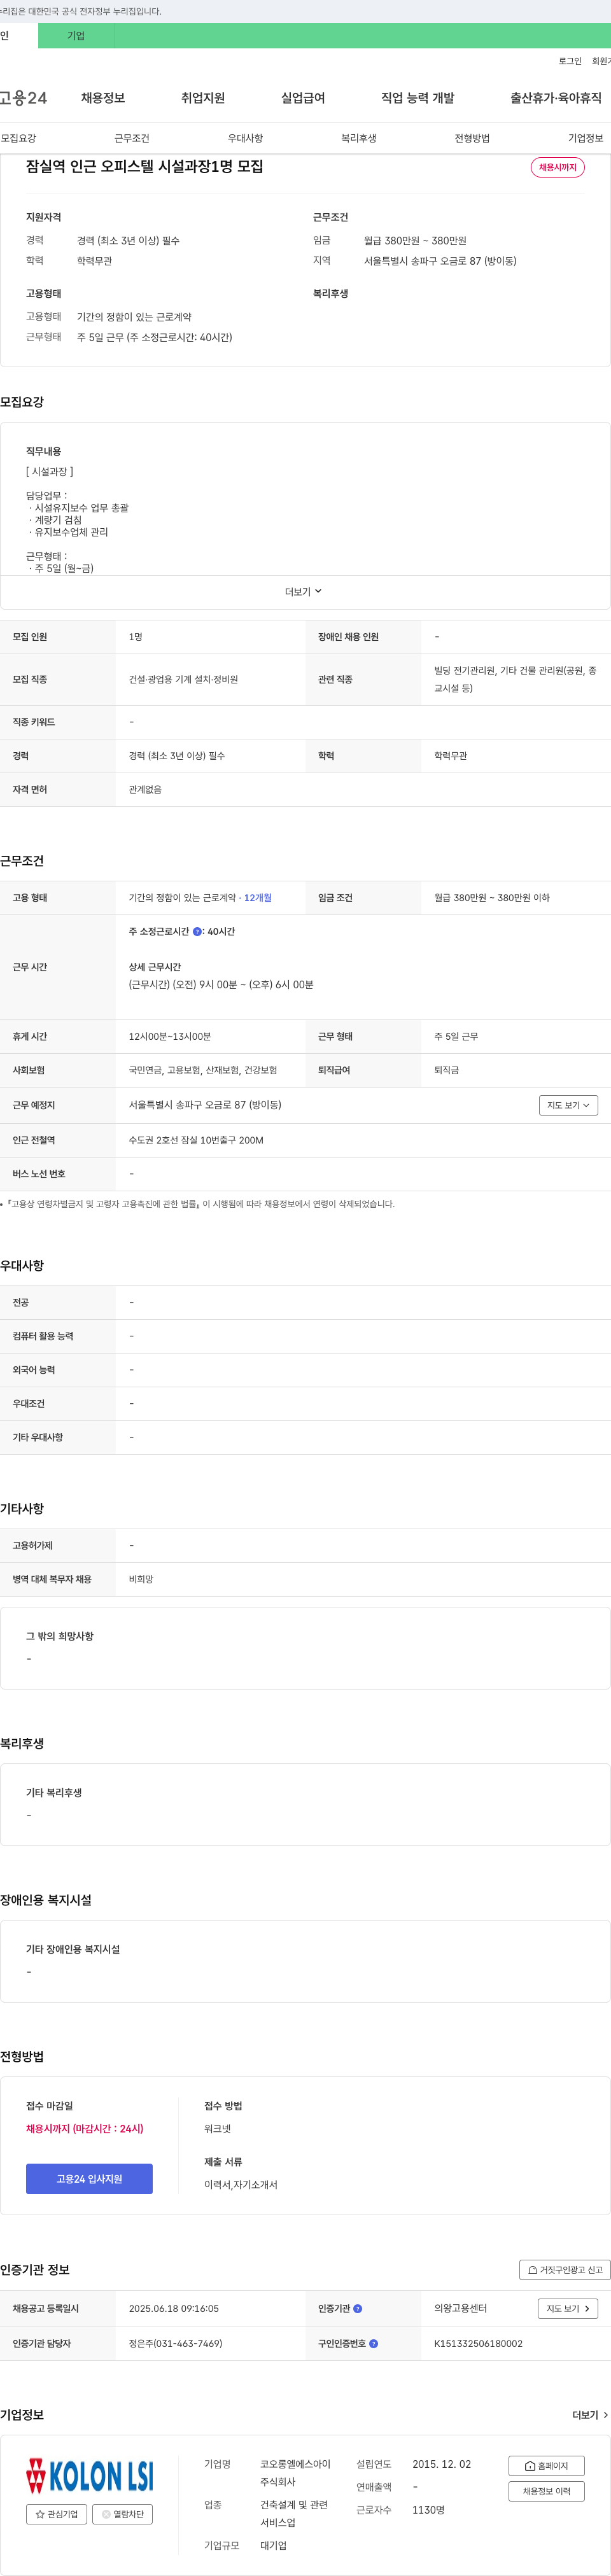Viewport: 611px width, 2576px height.
Task: Click the contact 정은주(031-463-7469)
Action: pyautogui.click(x=176, y=2344)
